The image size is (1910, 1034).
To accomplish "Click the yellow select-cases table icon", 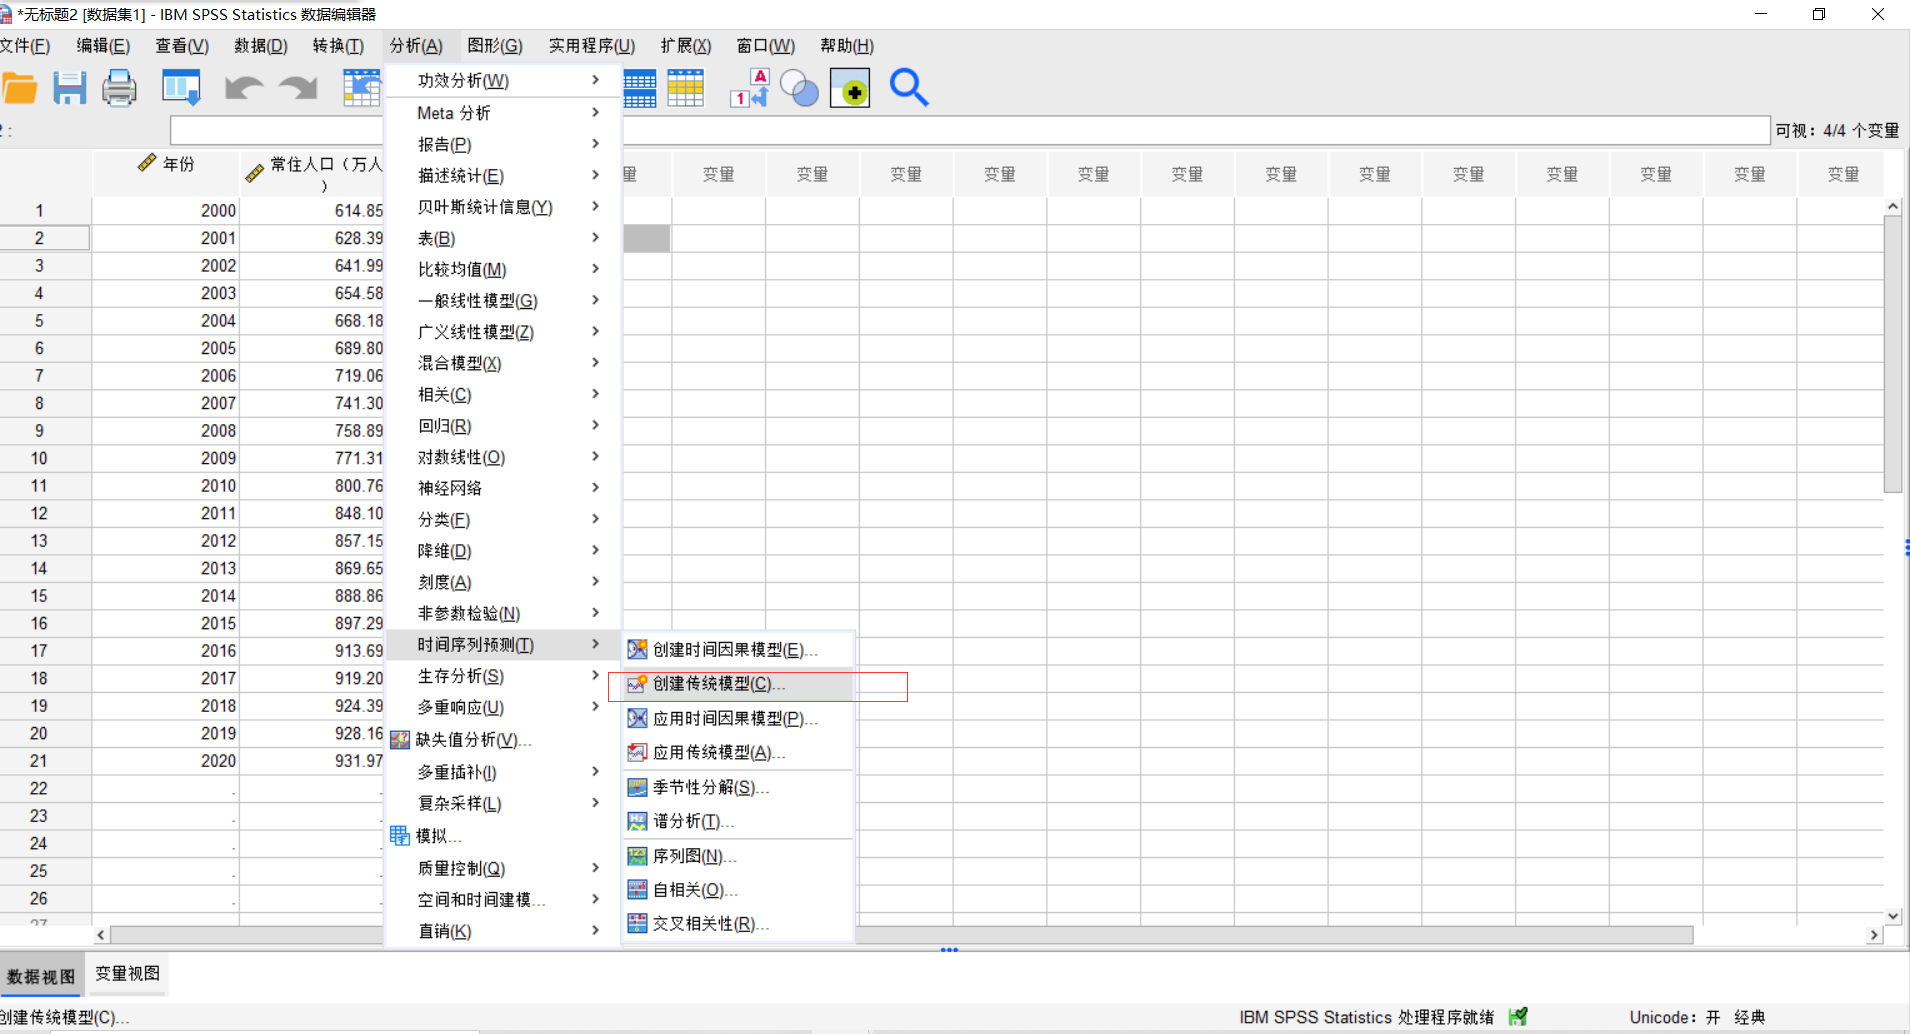I will point(686,88).
